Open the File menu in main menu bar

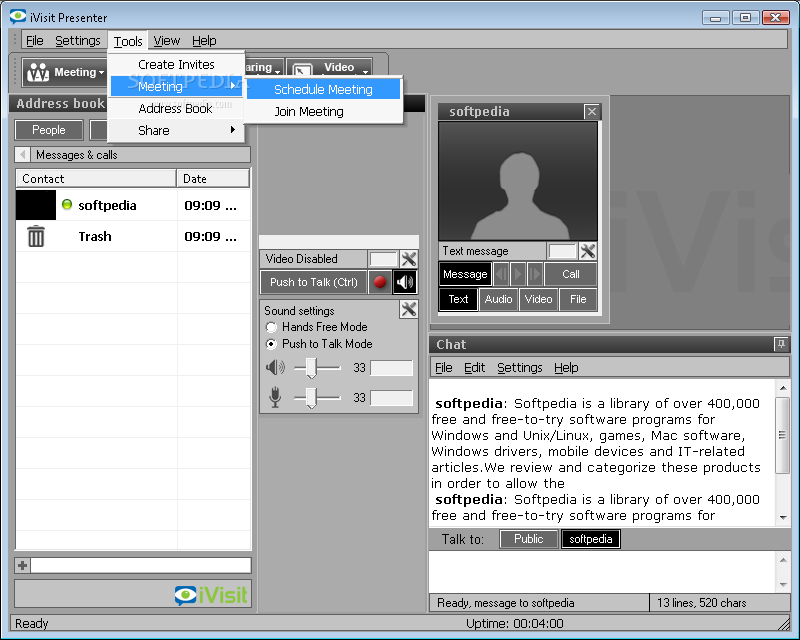tap(35, 40)
